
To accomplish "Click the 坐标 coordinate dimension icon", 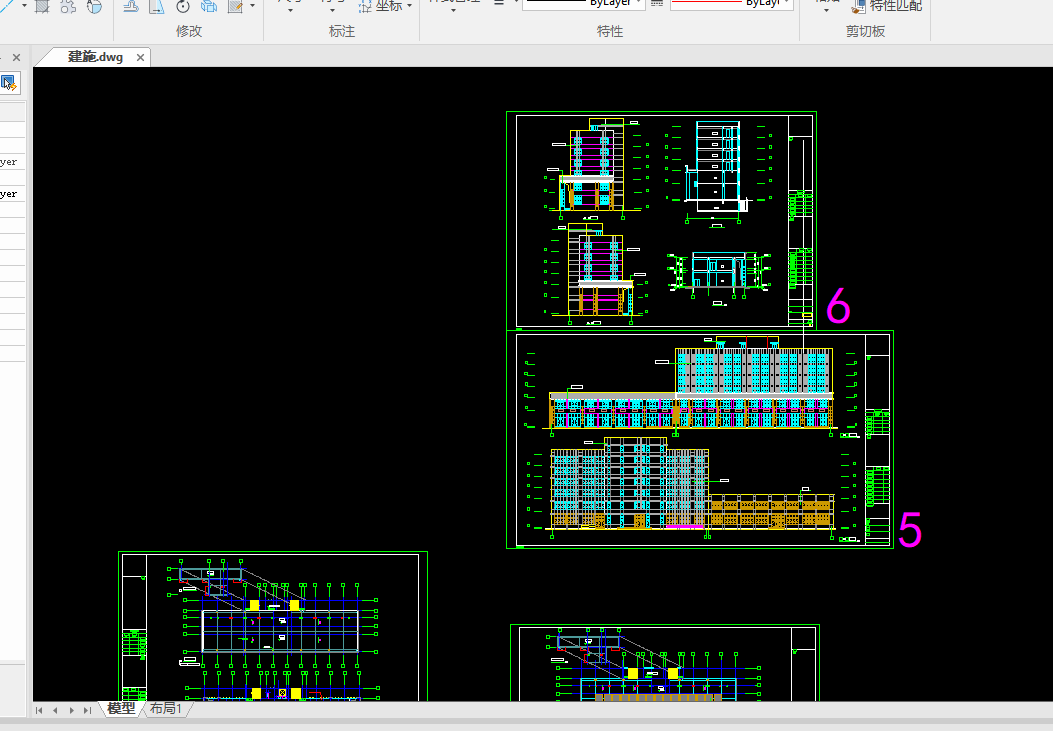I will click(365, 6).
